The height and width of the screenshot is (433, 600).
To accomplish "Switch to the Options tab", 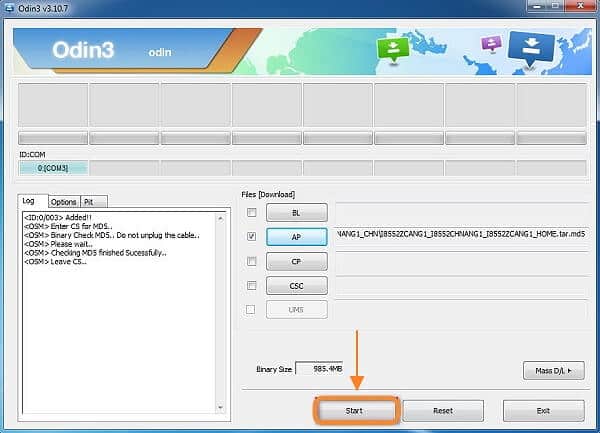I will 64,202.
